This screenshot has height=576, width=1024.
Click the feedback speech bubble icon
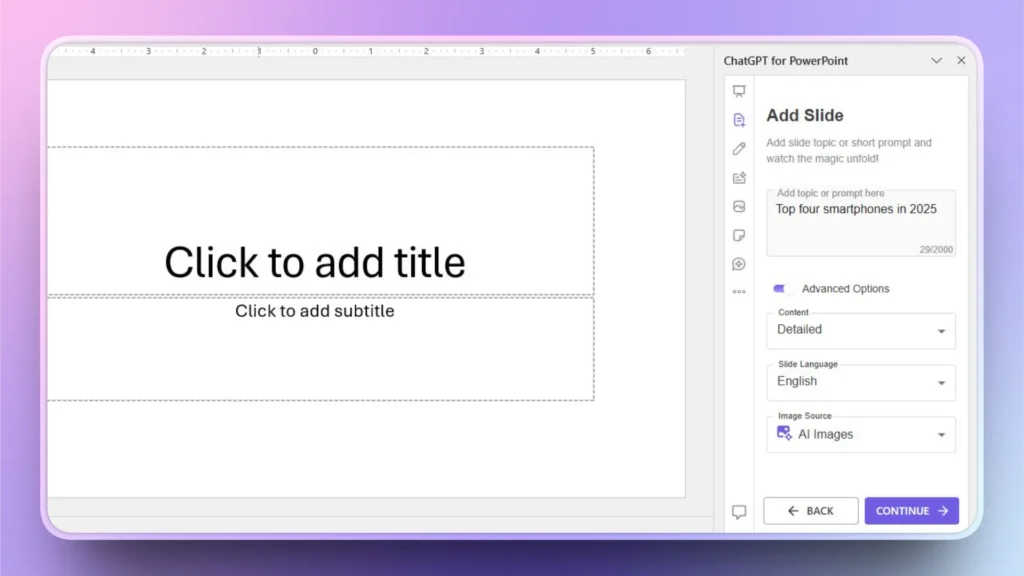click(x=739, y=511)
